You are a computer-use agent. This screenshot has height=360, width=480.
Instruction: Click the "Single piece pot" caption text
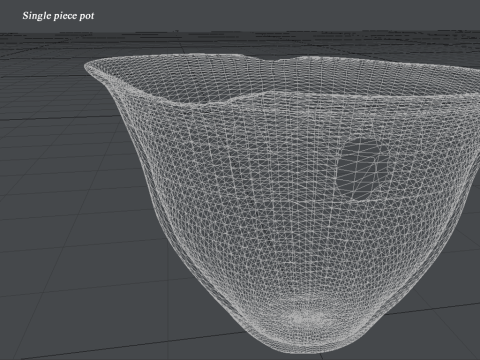coord(58,16)
